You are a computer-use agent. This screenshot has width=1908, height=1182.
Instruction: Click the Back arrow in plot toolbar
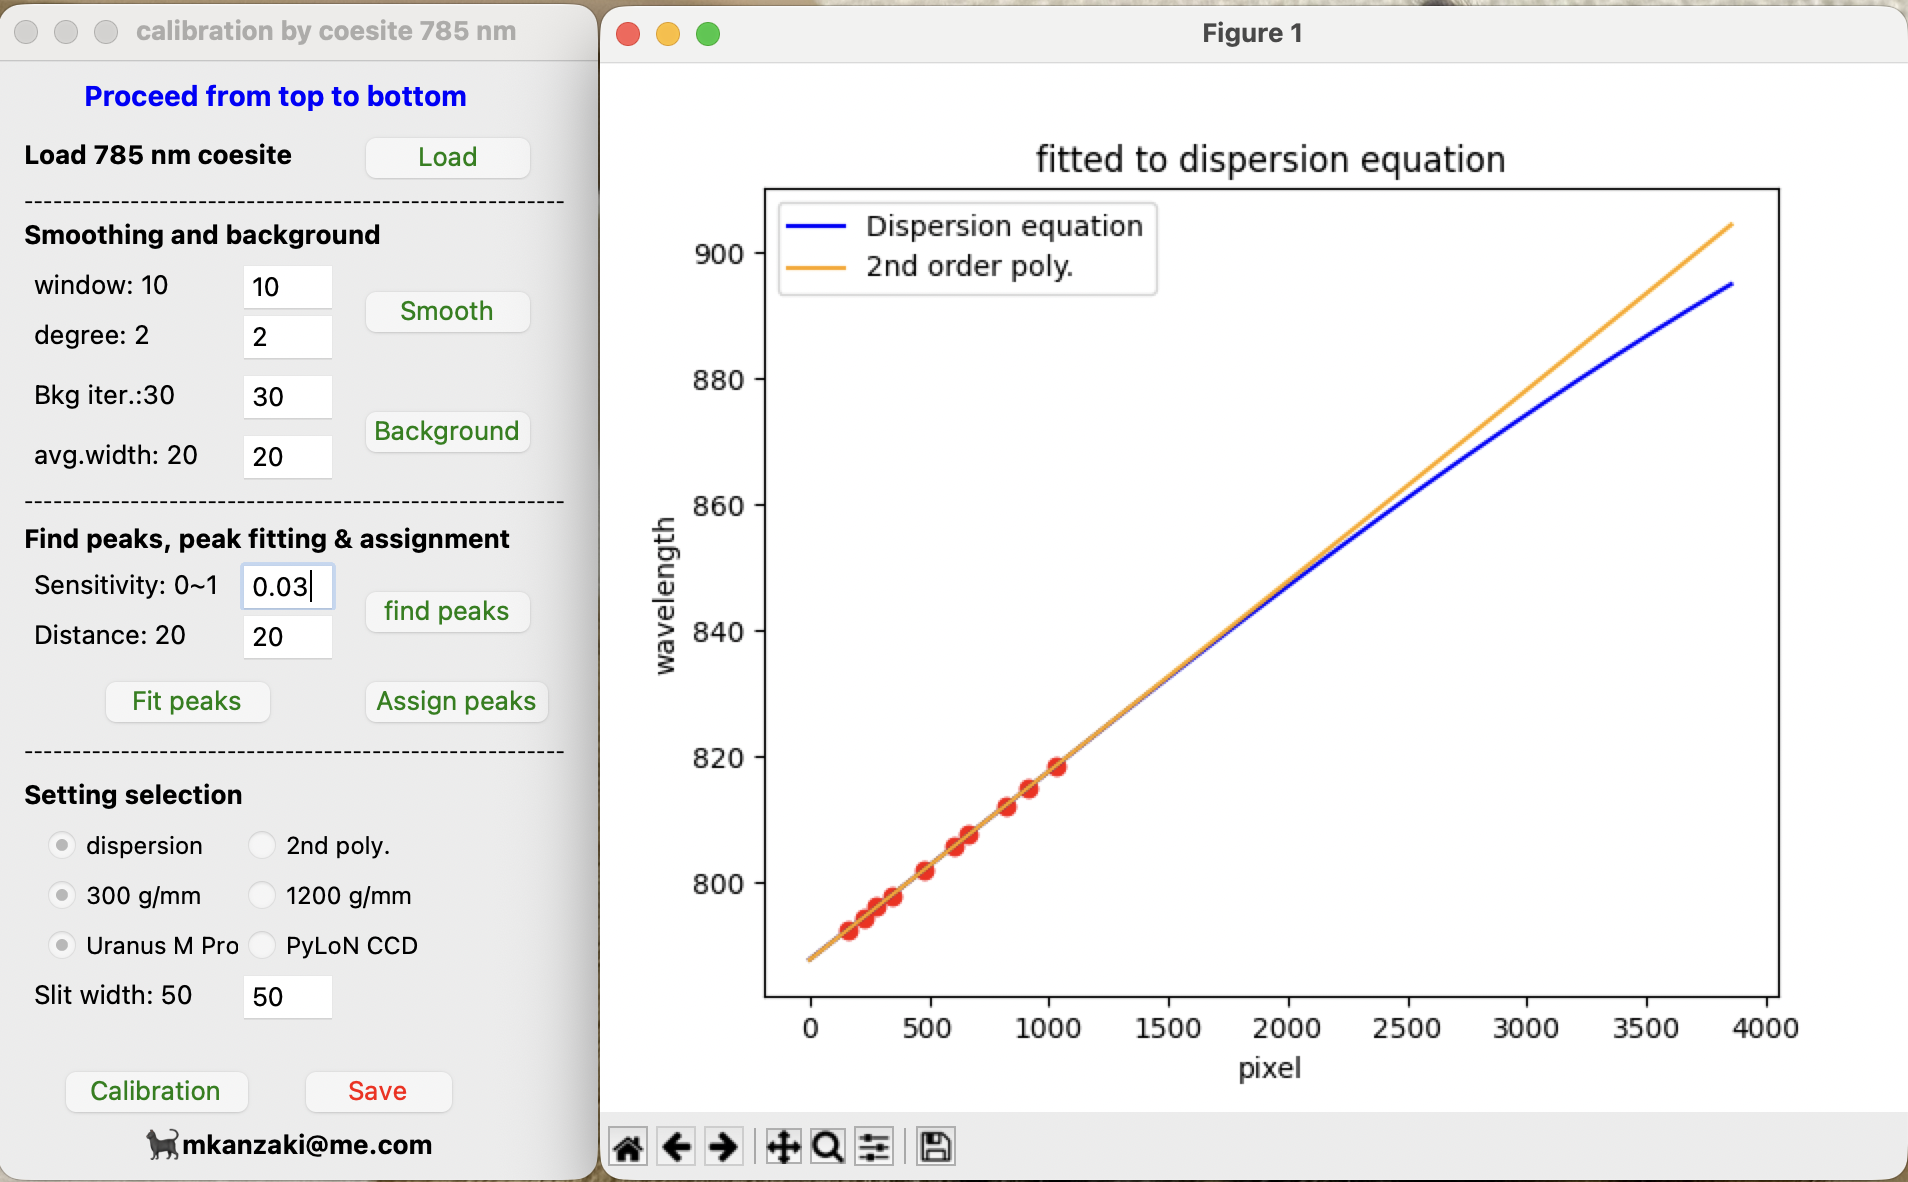(677, 1146)
